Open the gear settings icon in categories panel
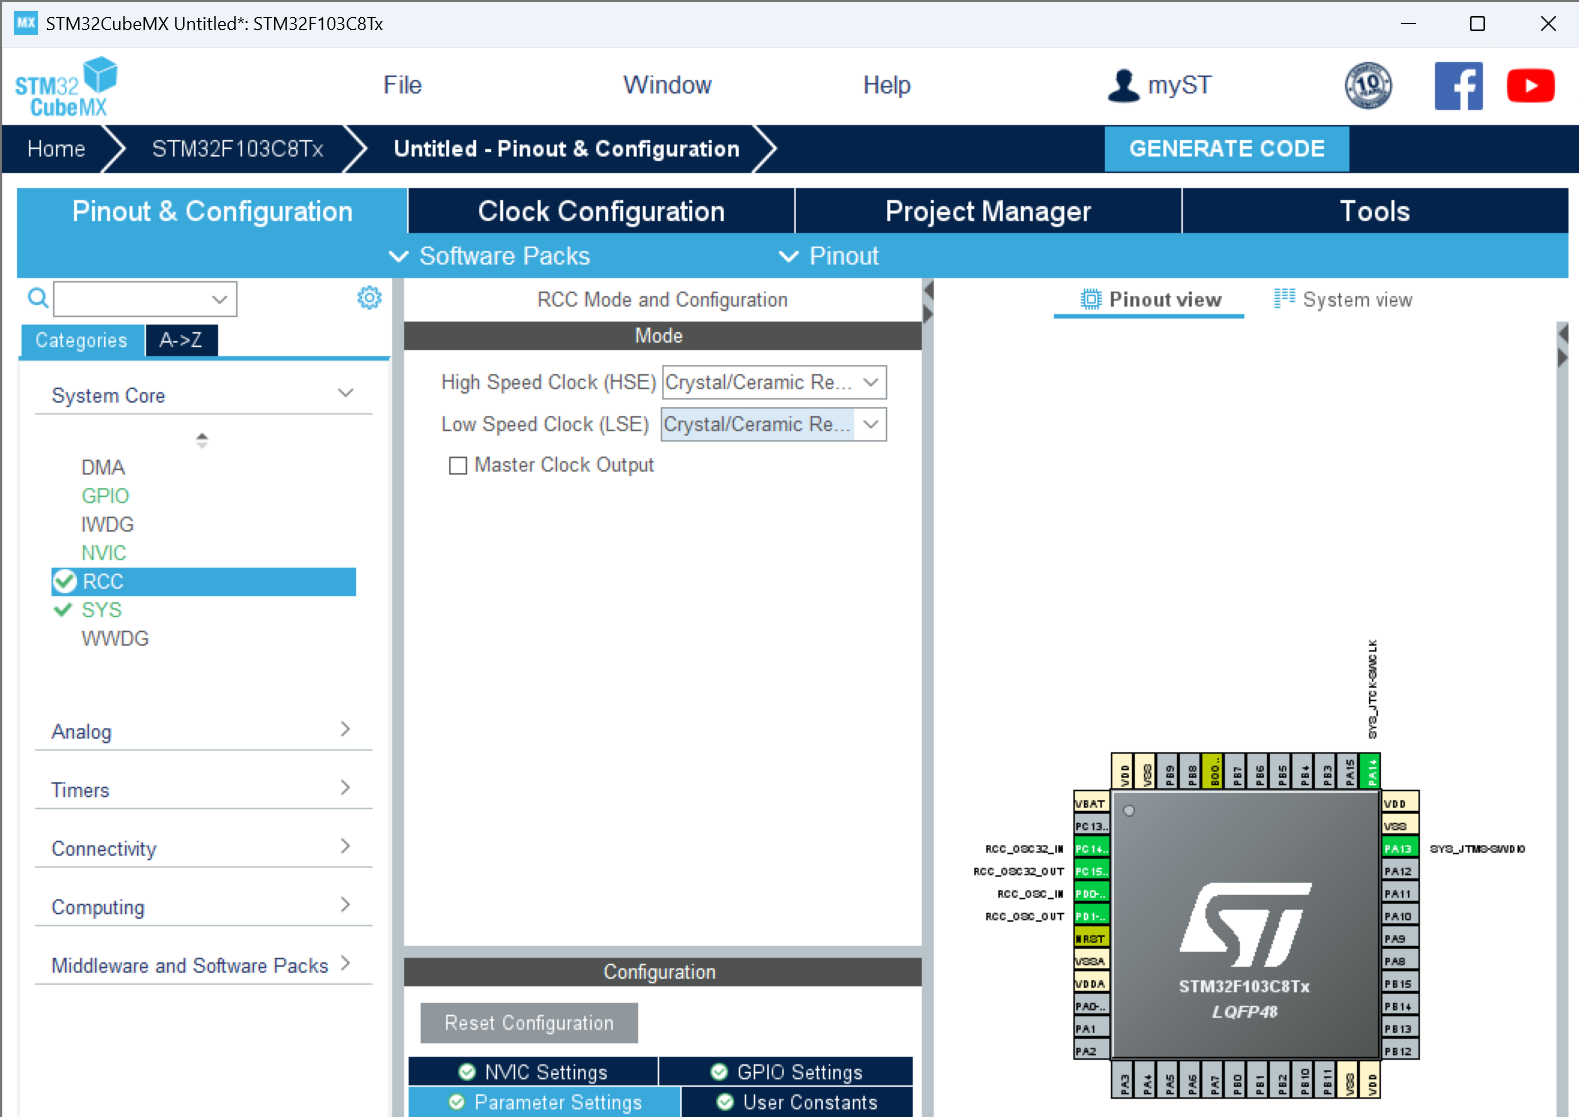The image size is (1579, 1117). tap(369, 298)
